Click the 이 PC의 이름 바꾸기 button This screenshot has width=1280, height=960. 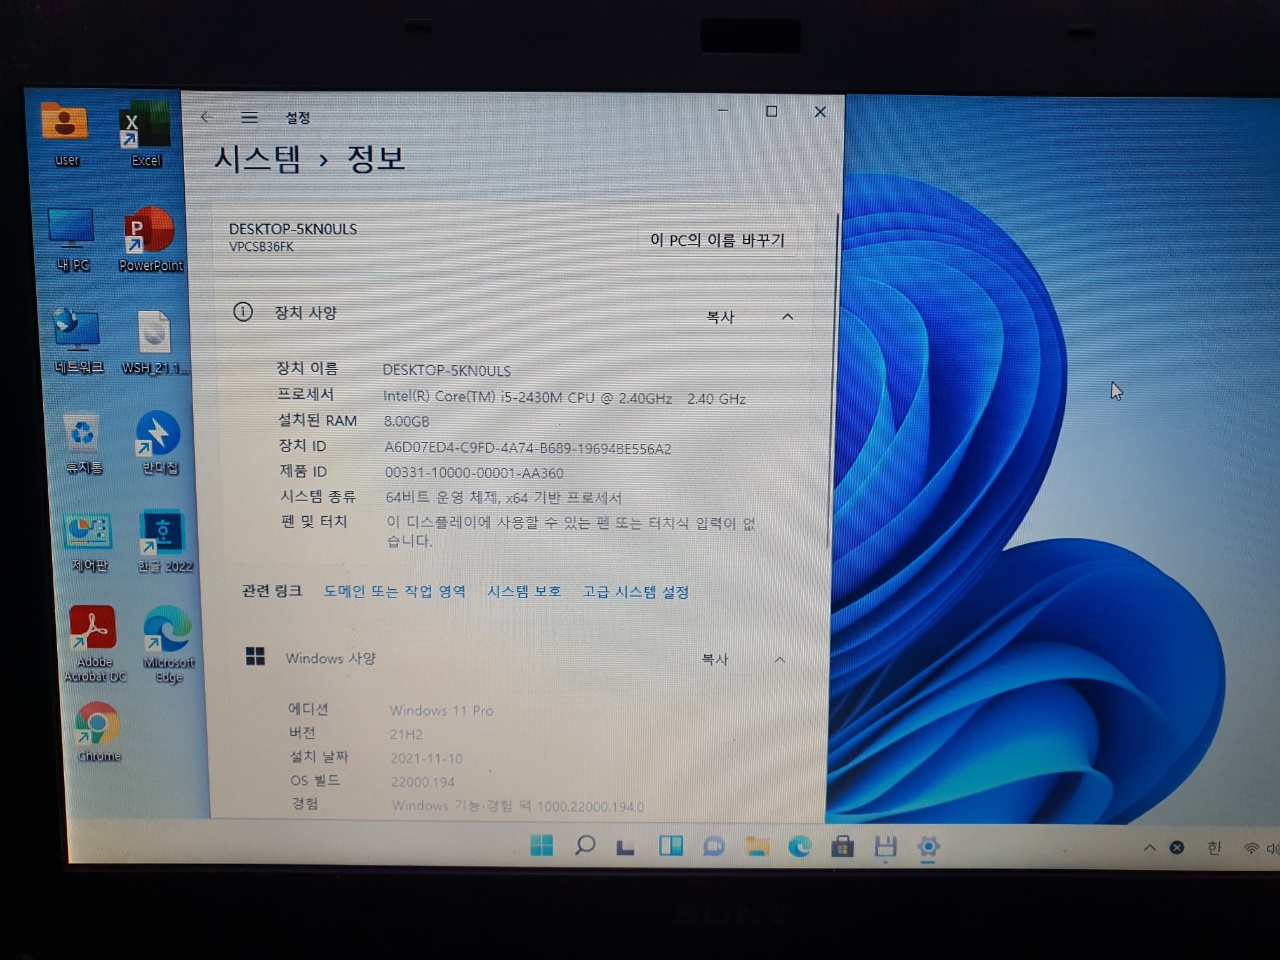[717, 240]
